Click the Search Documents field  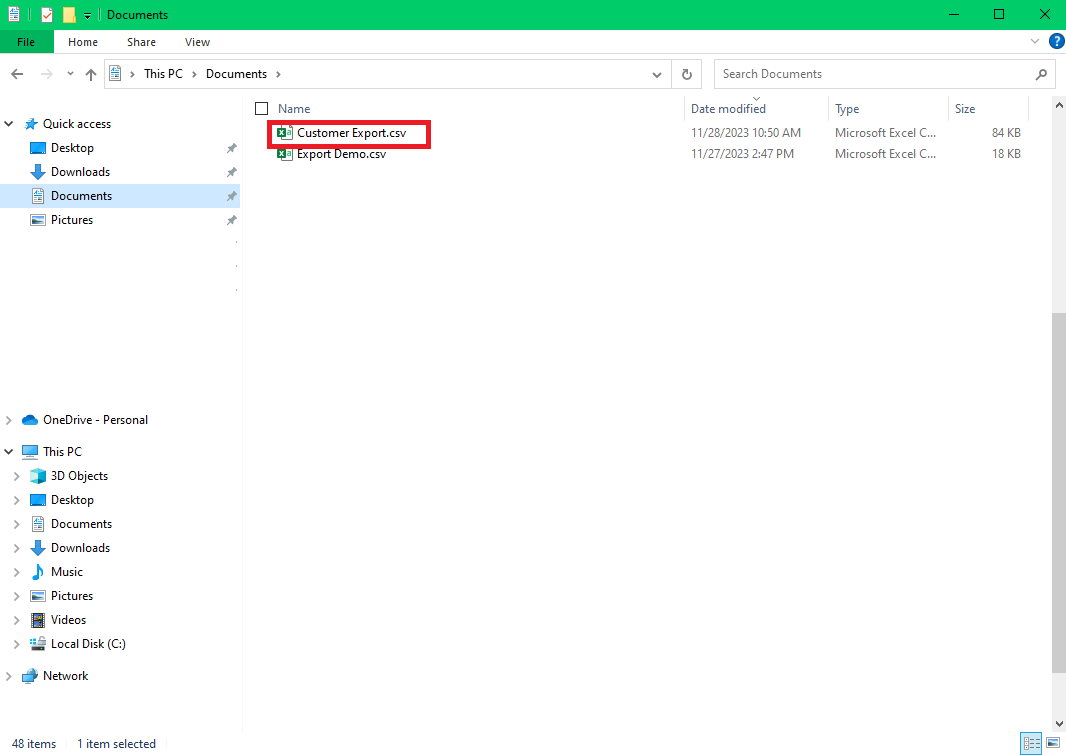875,74
